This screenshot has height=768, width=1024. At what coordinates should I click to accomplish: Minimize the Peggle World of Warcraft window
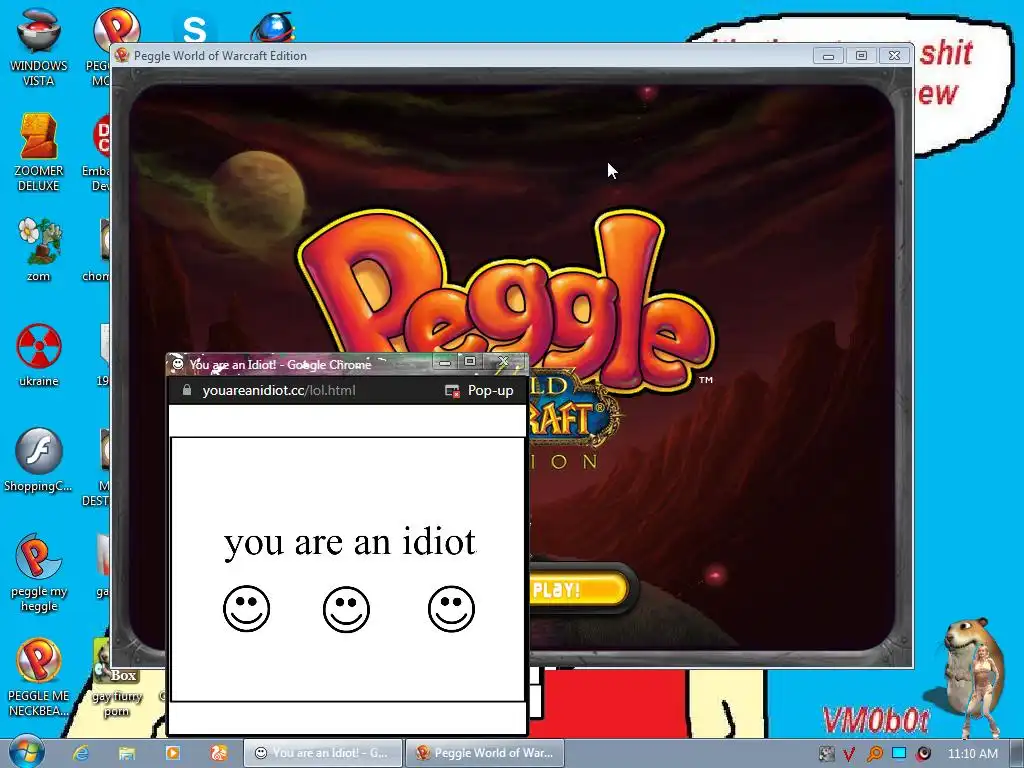pos(828,56)
